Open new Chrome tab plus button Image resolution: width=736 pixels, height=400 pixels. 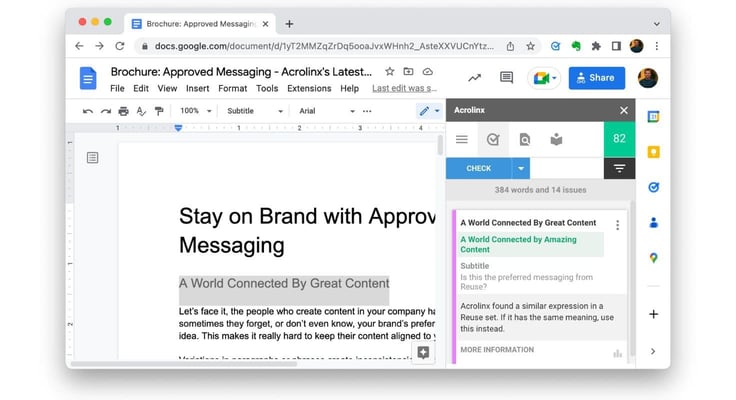click(289, 24)
